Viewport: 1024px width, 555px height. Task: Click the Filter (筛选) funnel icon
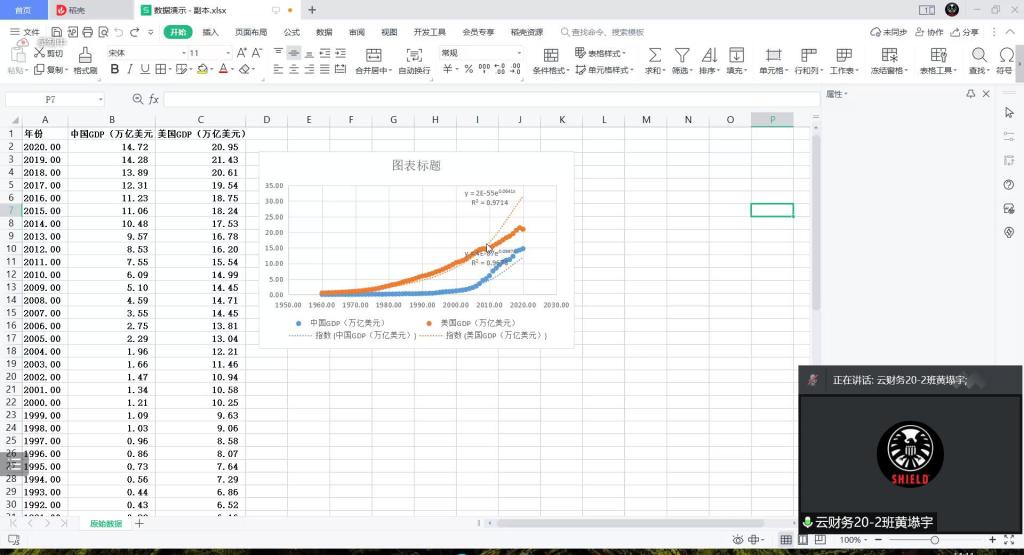coord(682,55)
